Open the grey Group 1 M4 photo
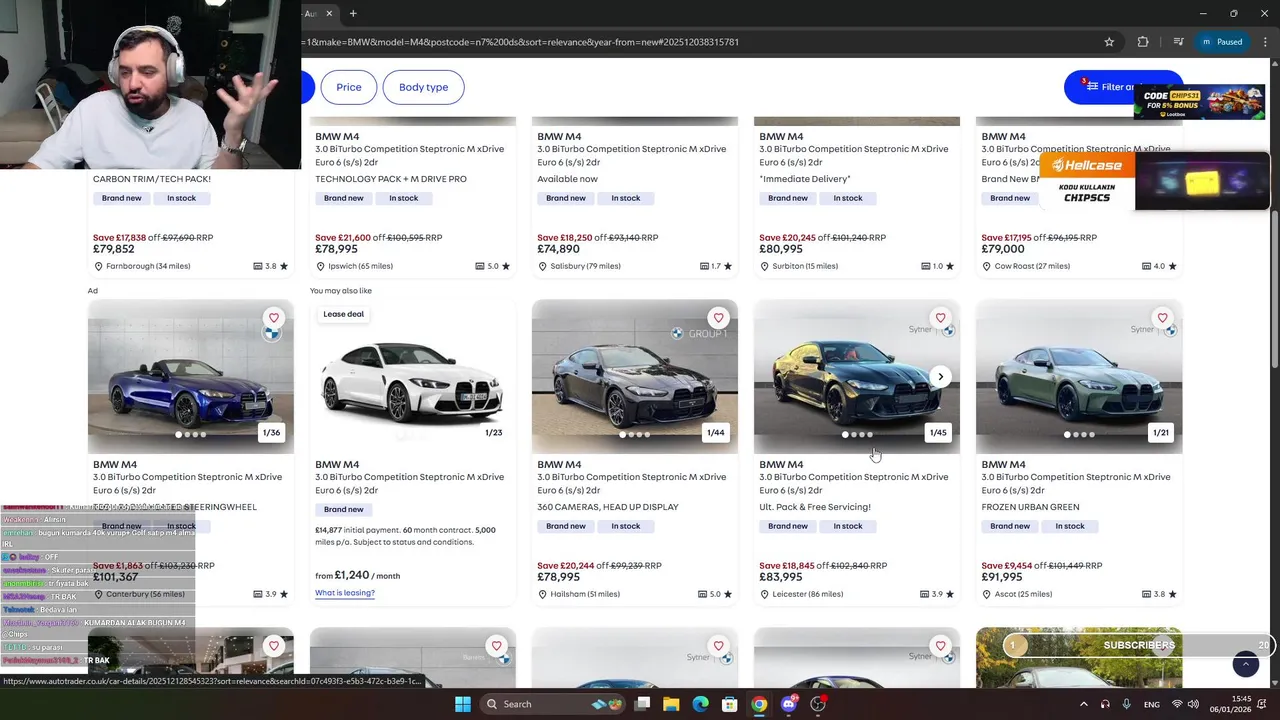The image size is (1280, 720). point(635,377)
